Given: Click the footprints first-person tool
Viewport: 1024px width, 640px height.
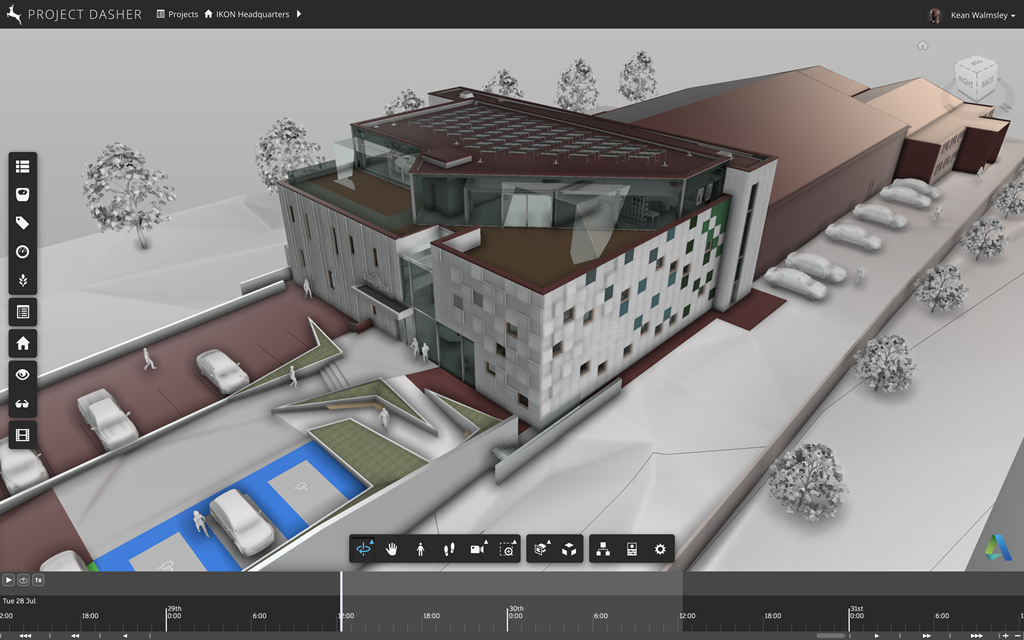Looking at the screenshot, I should pyautogui.click(x=449, y=549).
